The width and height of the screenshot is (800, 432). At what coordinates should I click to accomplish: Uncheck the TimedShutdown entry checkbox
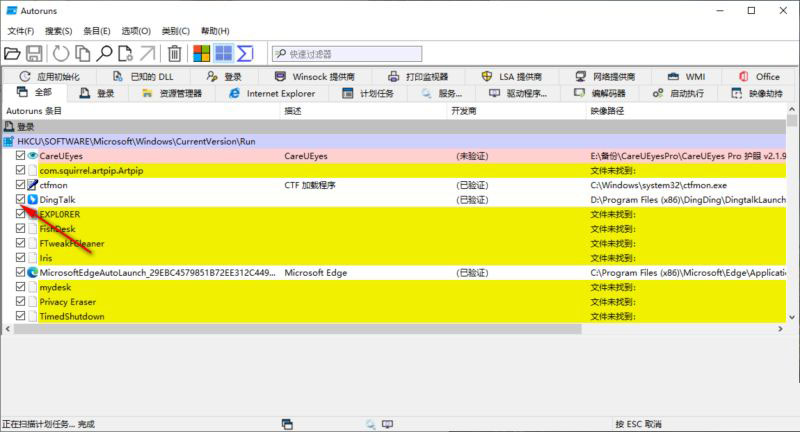click(20, 316)
